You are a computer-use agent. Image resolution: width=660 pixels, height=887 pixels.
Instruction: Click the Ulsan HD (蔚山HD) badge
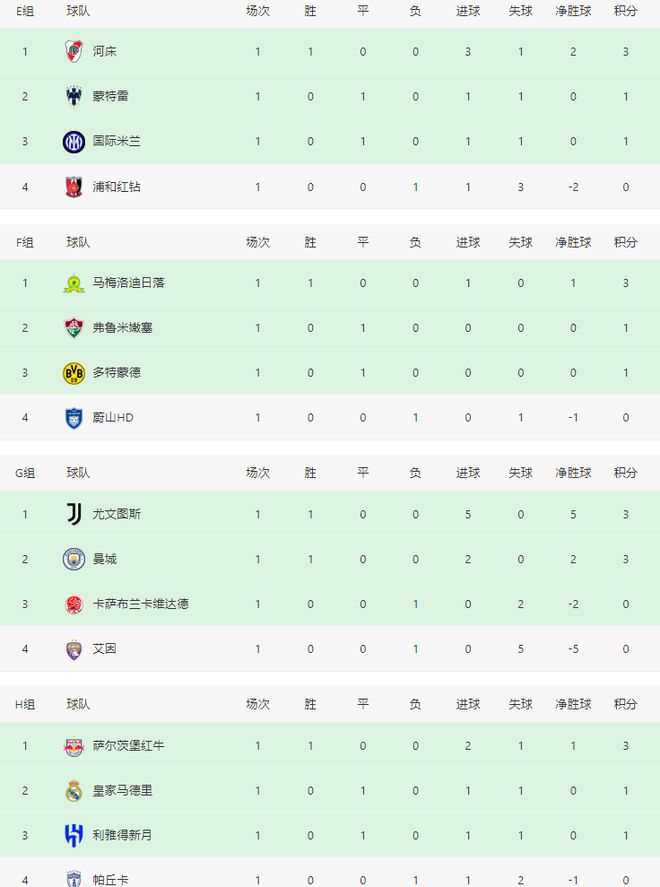[x=74, y=418]
